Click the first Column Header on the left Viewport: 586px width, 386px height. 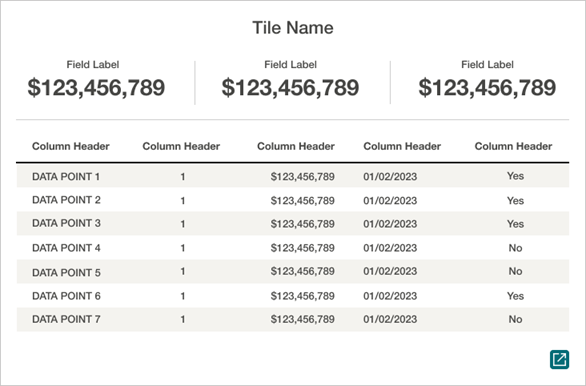[71, 146]
